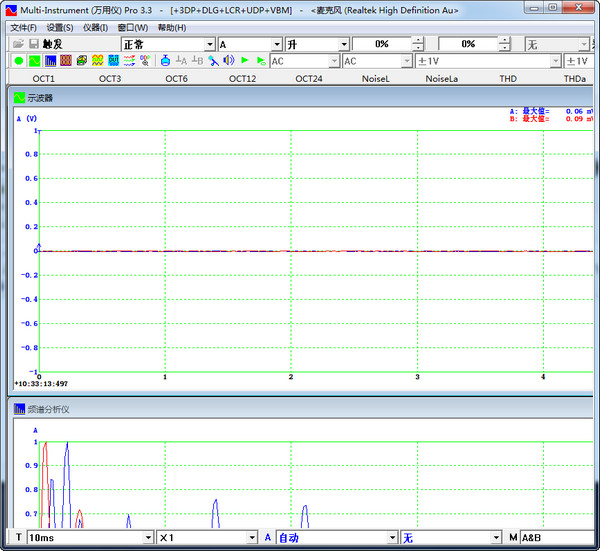Click the looped play arrow icon
Screen dimensions: 600x551
coord(261,61)
